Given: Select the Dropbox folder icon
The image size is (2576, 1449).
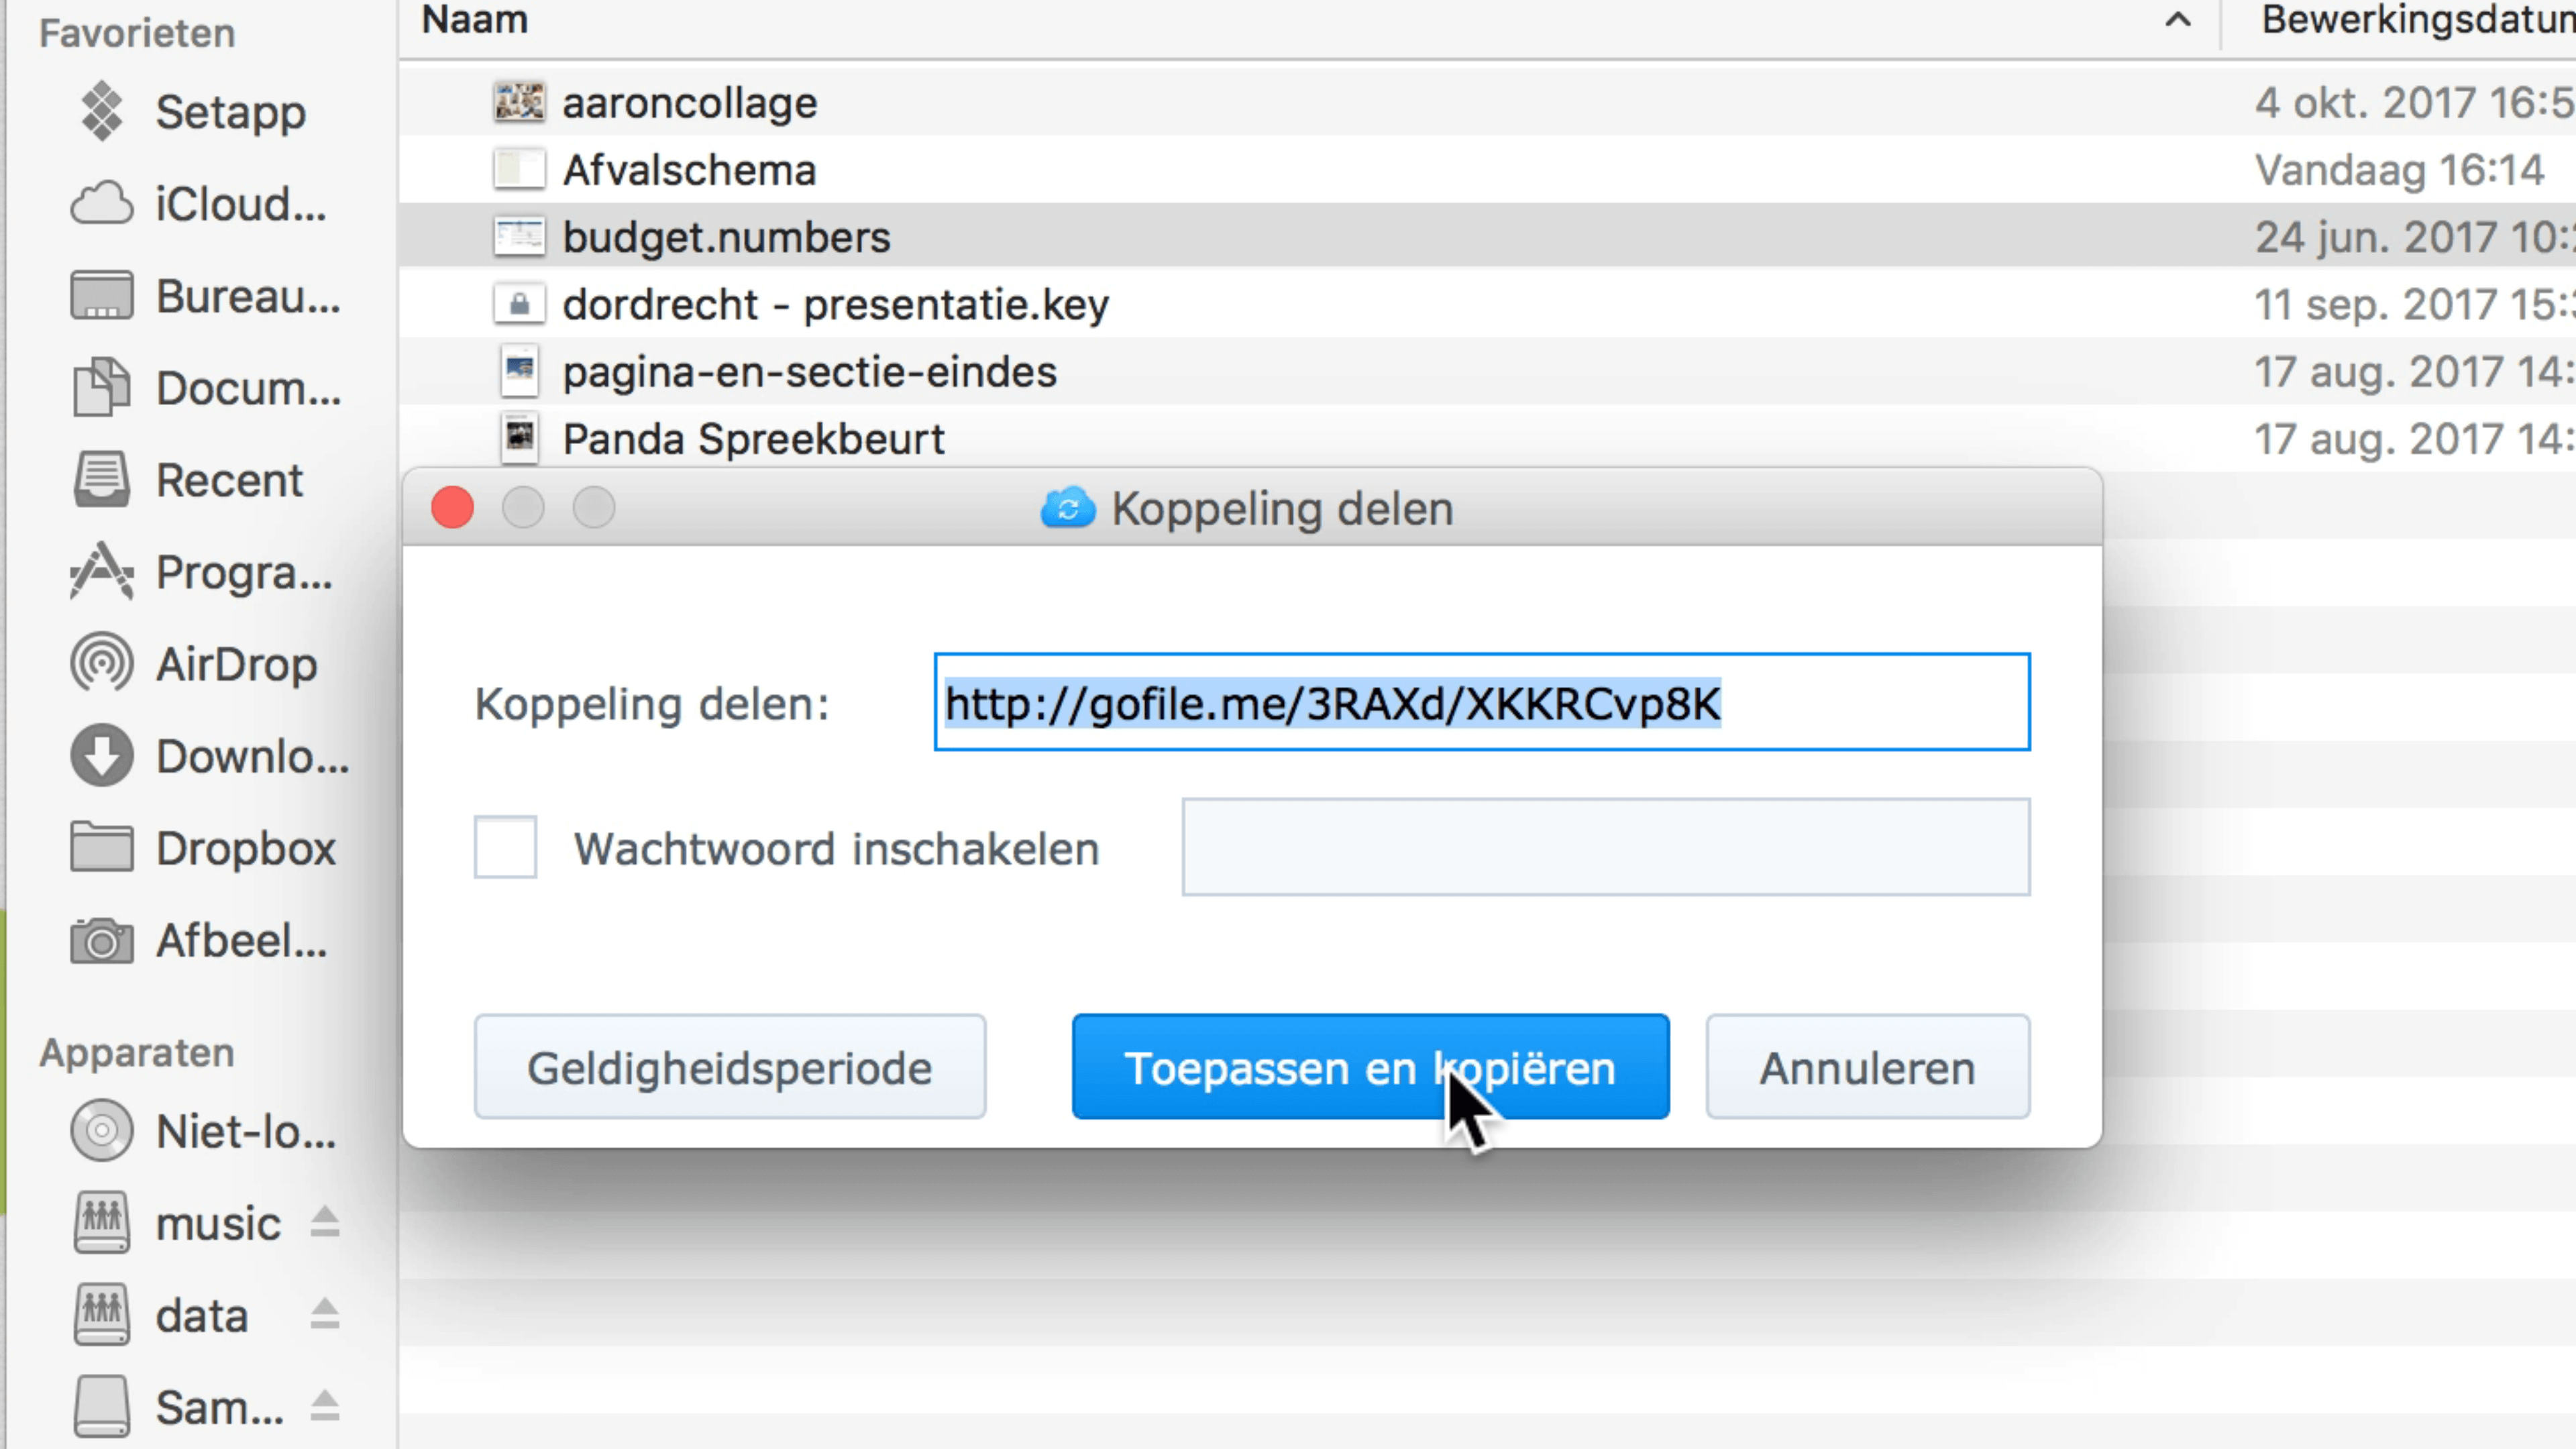Looking at the screenshot, I should coord(101,848).
